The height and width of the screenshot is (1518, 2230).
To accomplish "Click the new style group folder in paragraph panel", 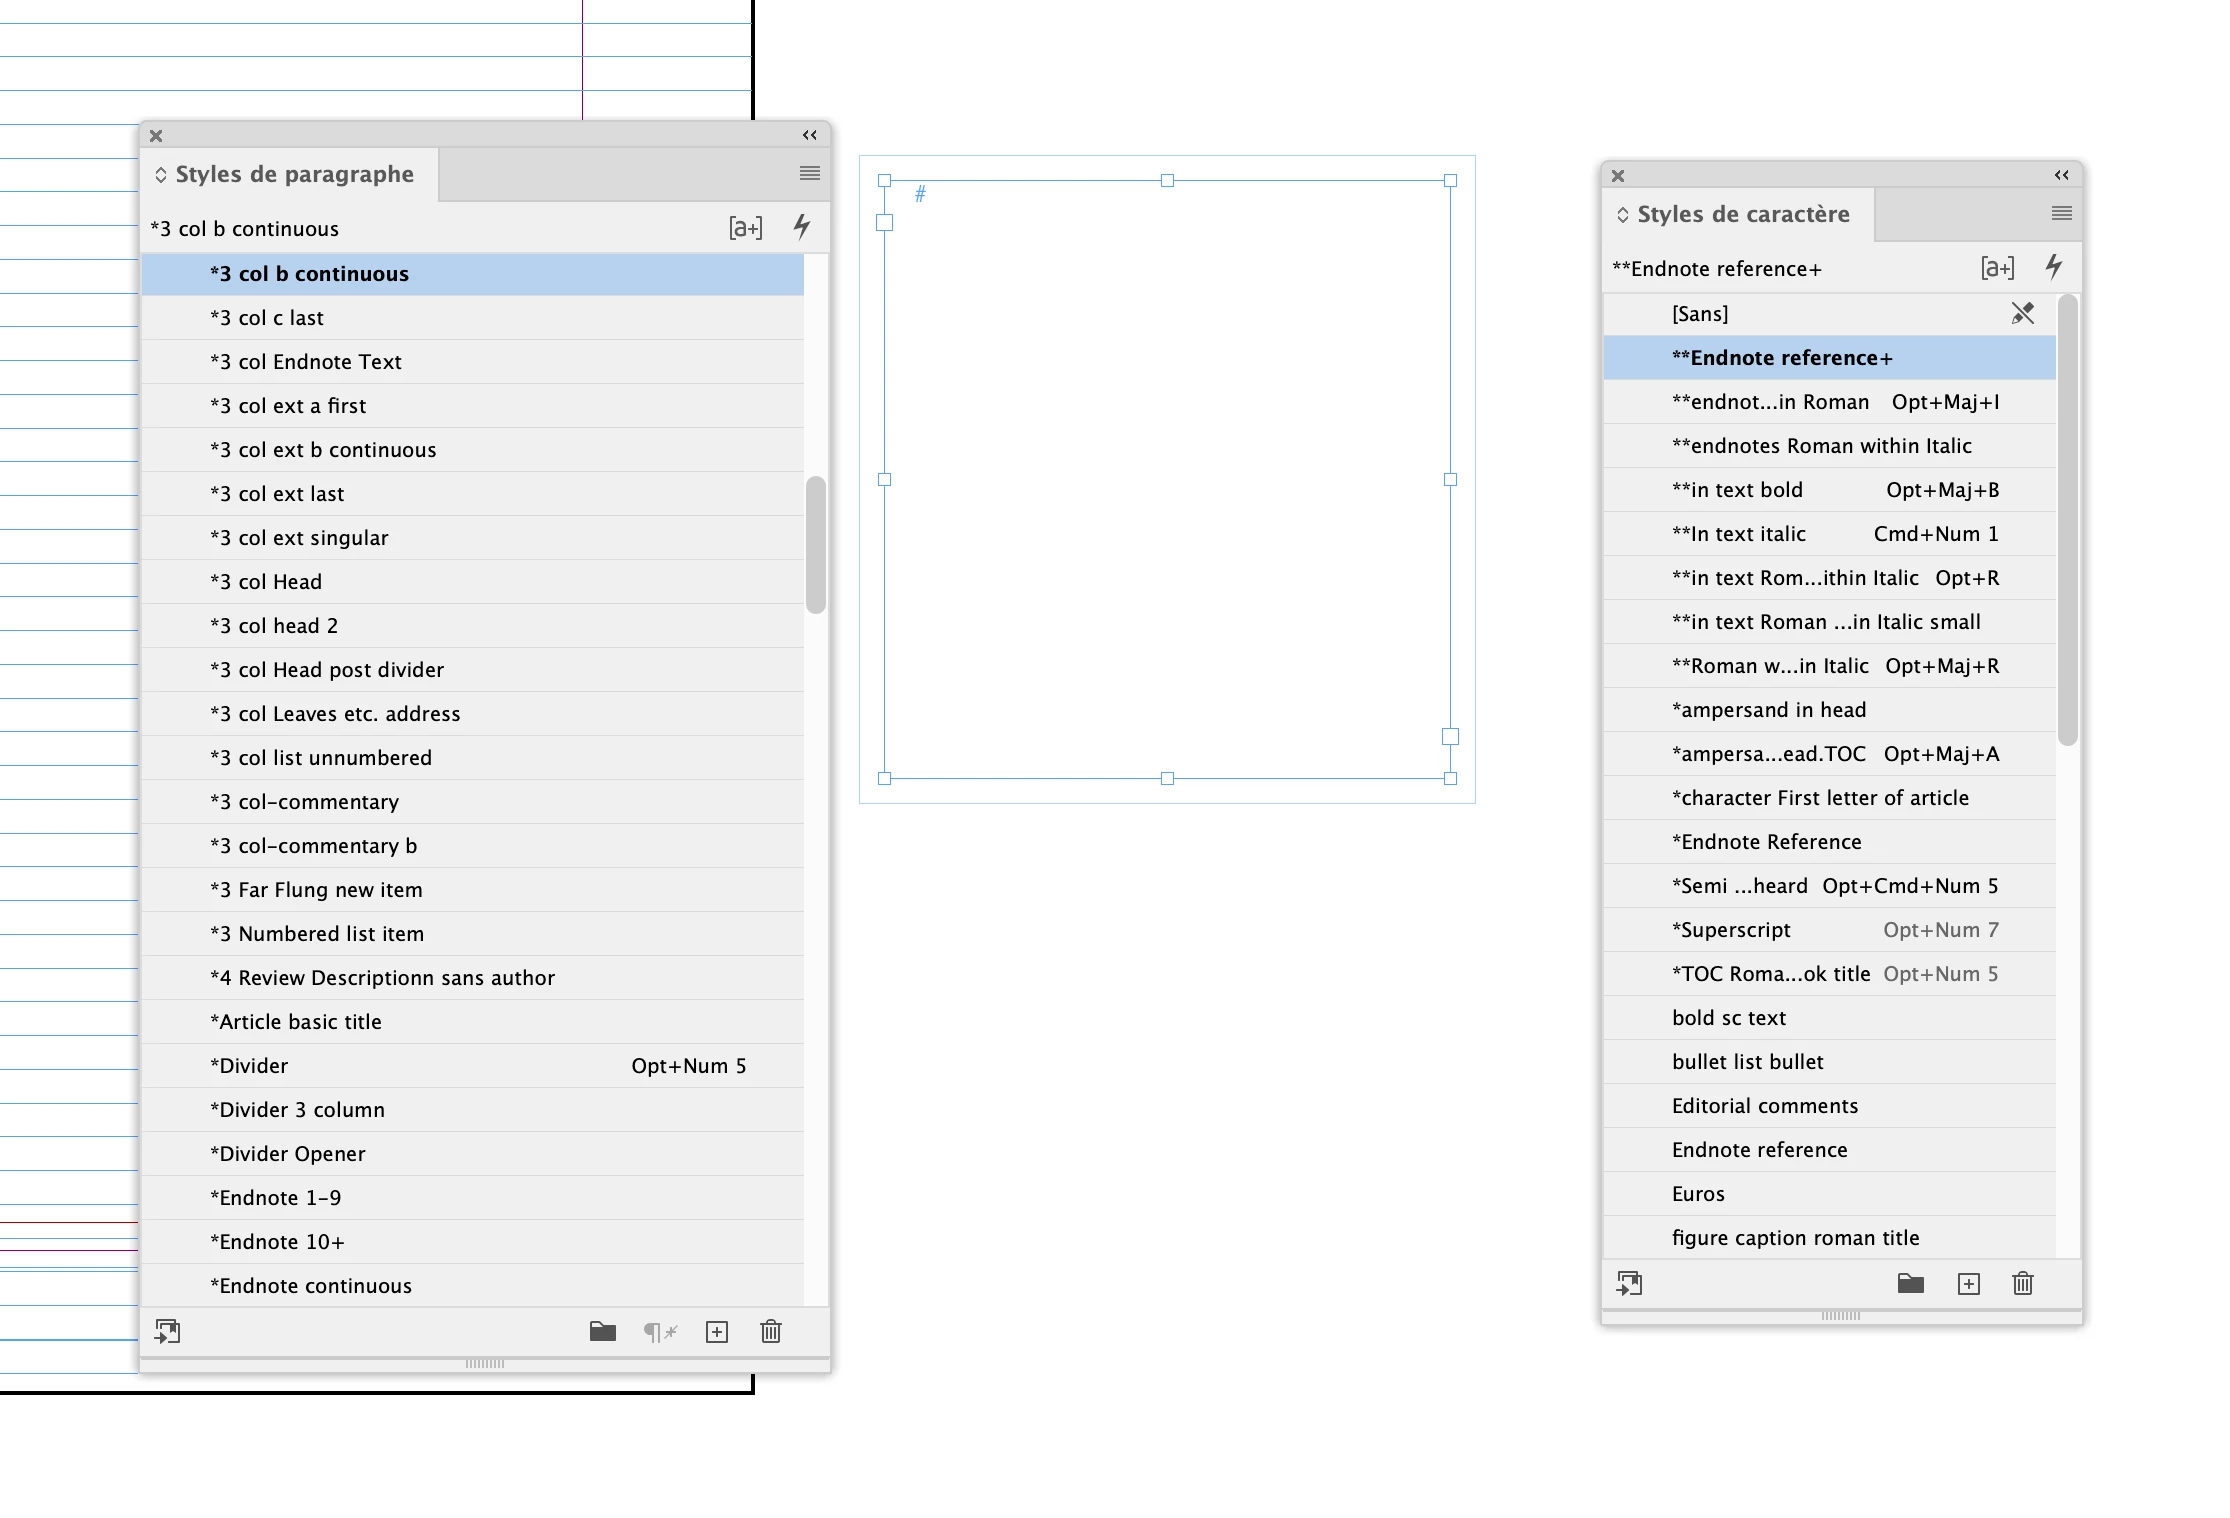I will pos(602,1331).
